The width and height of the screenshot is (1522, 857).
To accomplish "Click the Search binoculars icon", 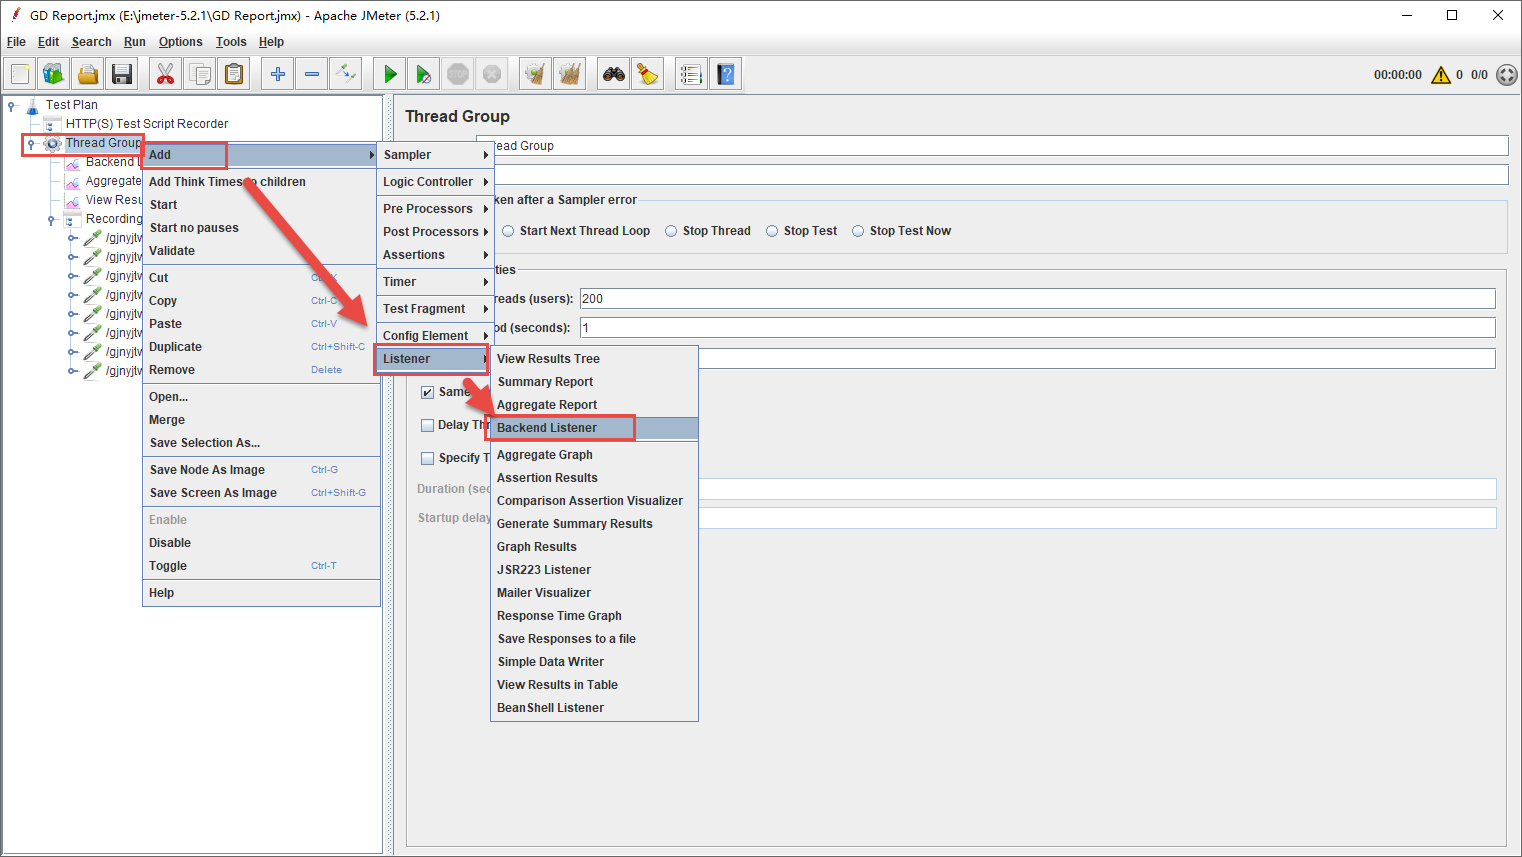I will [613, 74].
